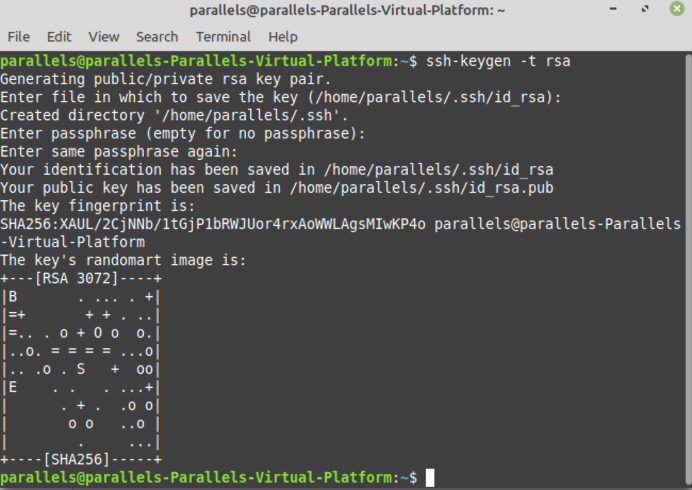The image size is (692, 490).
Task: Open the Edit menu
Action: pyautogui.click(x=59, y=37)
